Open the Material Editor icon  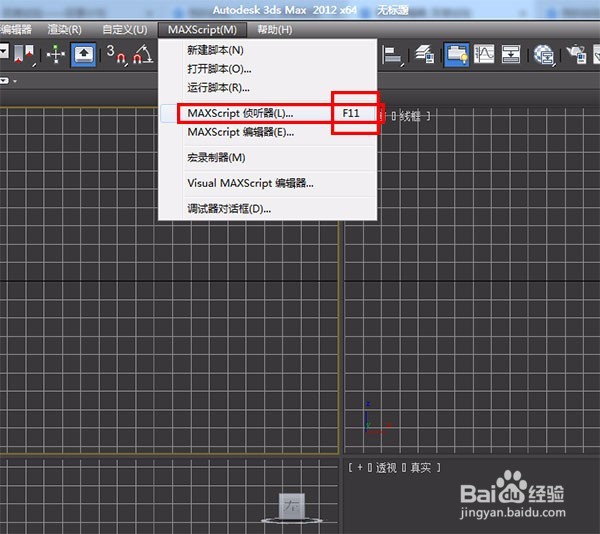pos(544,55)
